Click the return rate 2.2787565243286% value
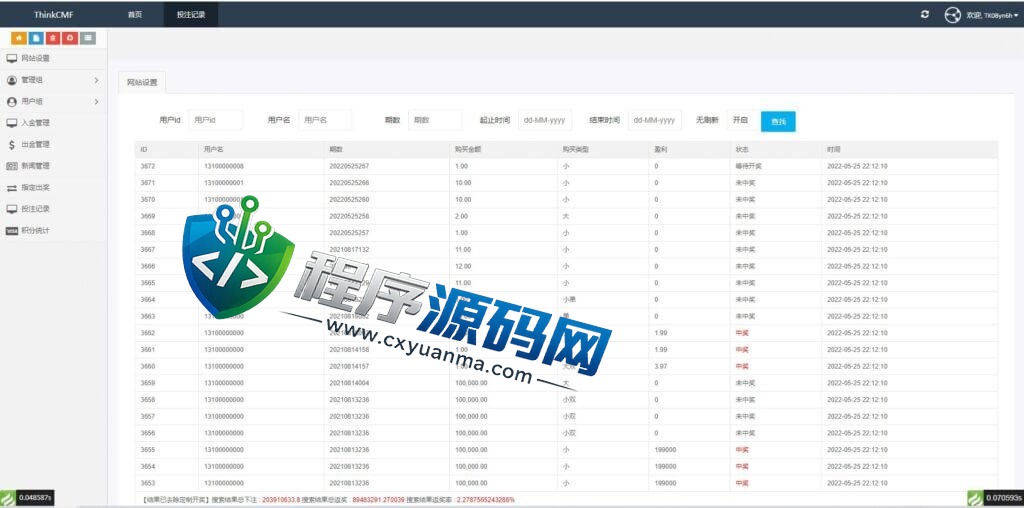 [x=486, y=500]
